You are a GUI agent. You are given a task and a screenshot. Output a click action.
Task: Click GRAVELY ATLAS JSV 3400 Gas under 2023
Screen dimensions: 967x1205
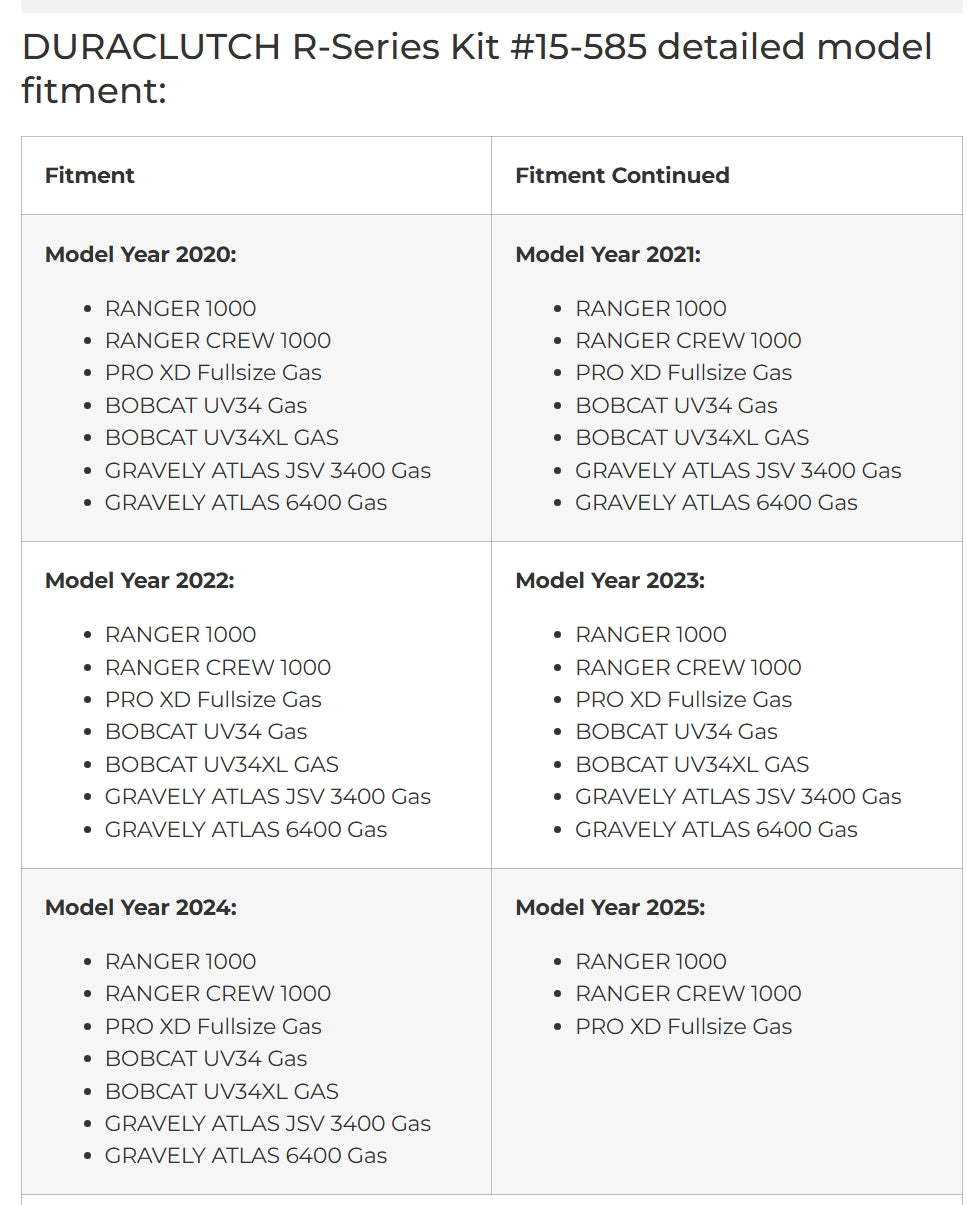tap(738, 796)
